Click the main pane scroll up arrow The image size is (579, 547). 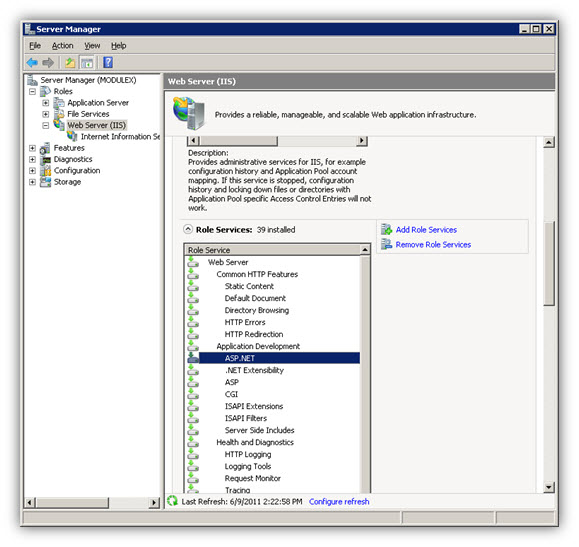(x=549, y=142)
